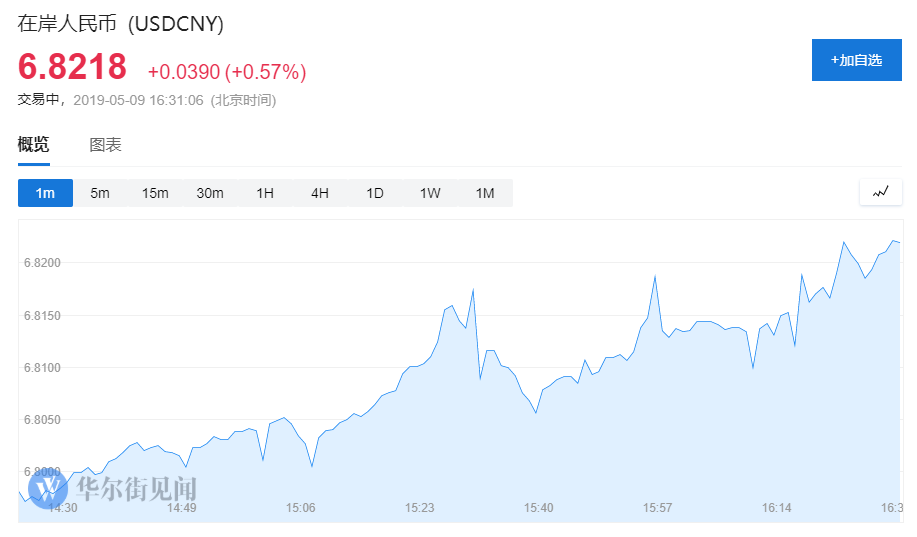Click the 在岸人民币 (USDCNY) title
Screen dimensions: 917x537
tap(121, 22)
